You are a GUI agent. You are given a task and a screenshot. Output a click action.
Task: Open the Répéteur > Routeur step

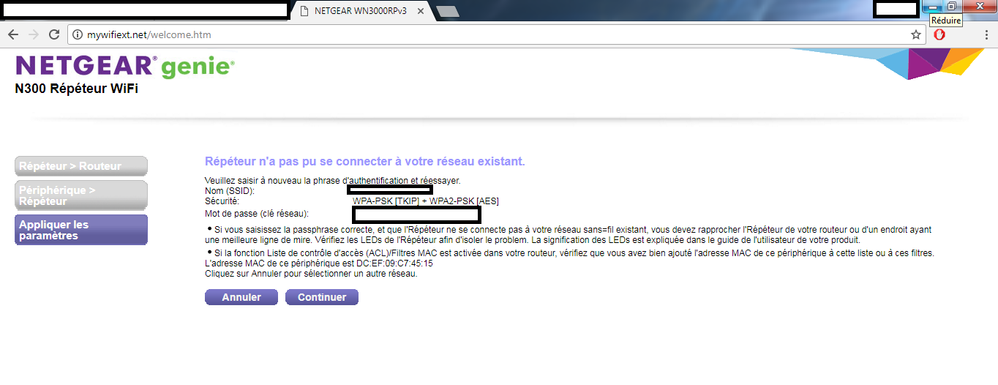(x=81, y=166)
